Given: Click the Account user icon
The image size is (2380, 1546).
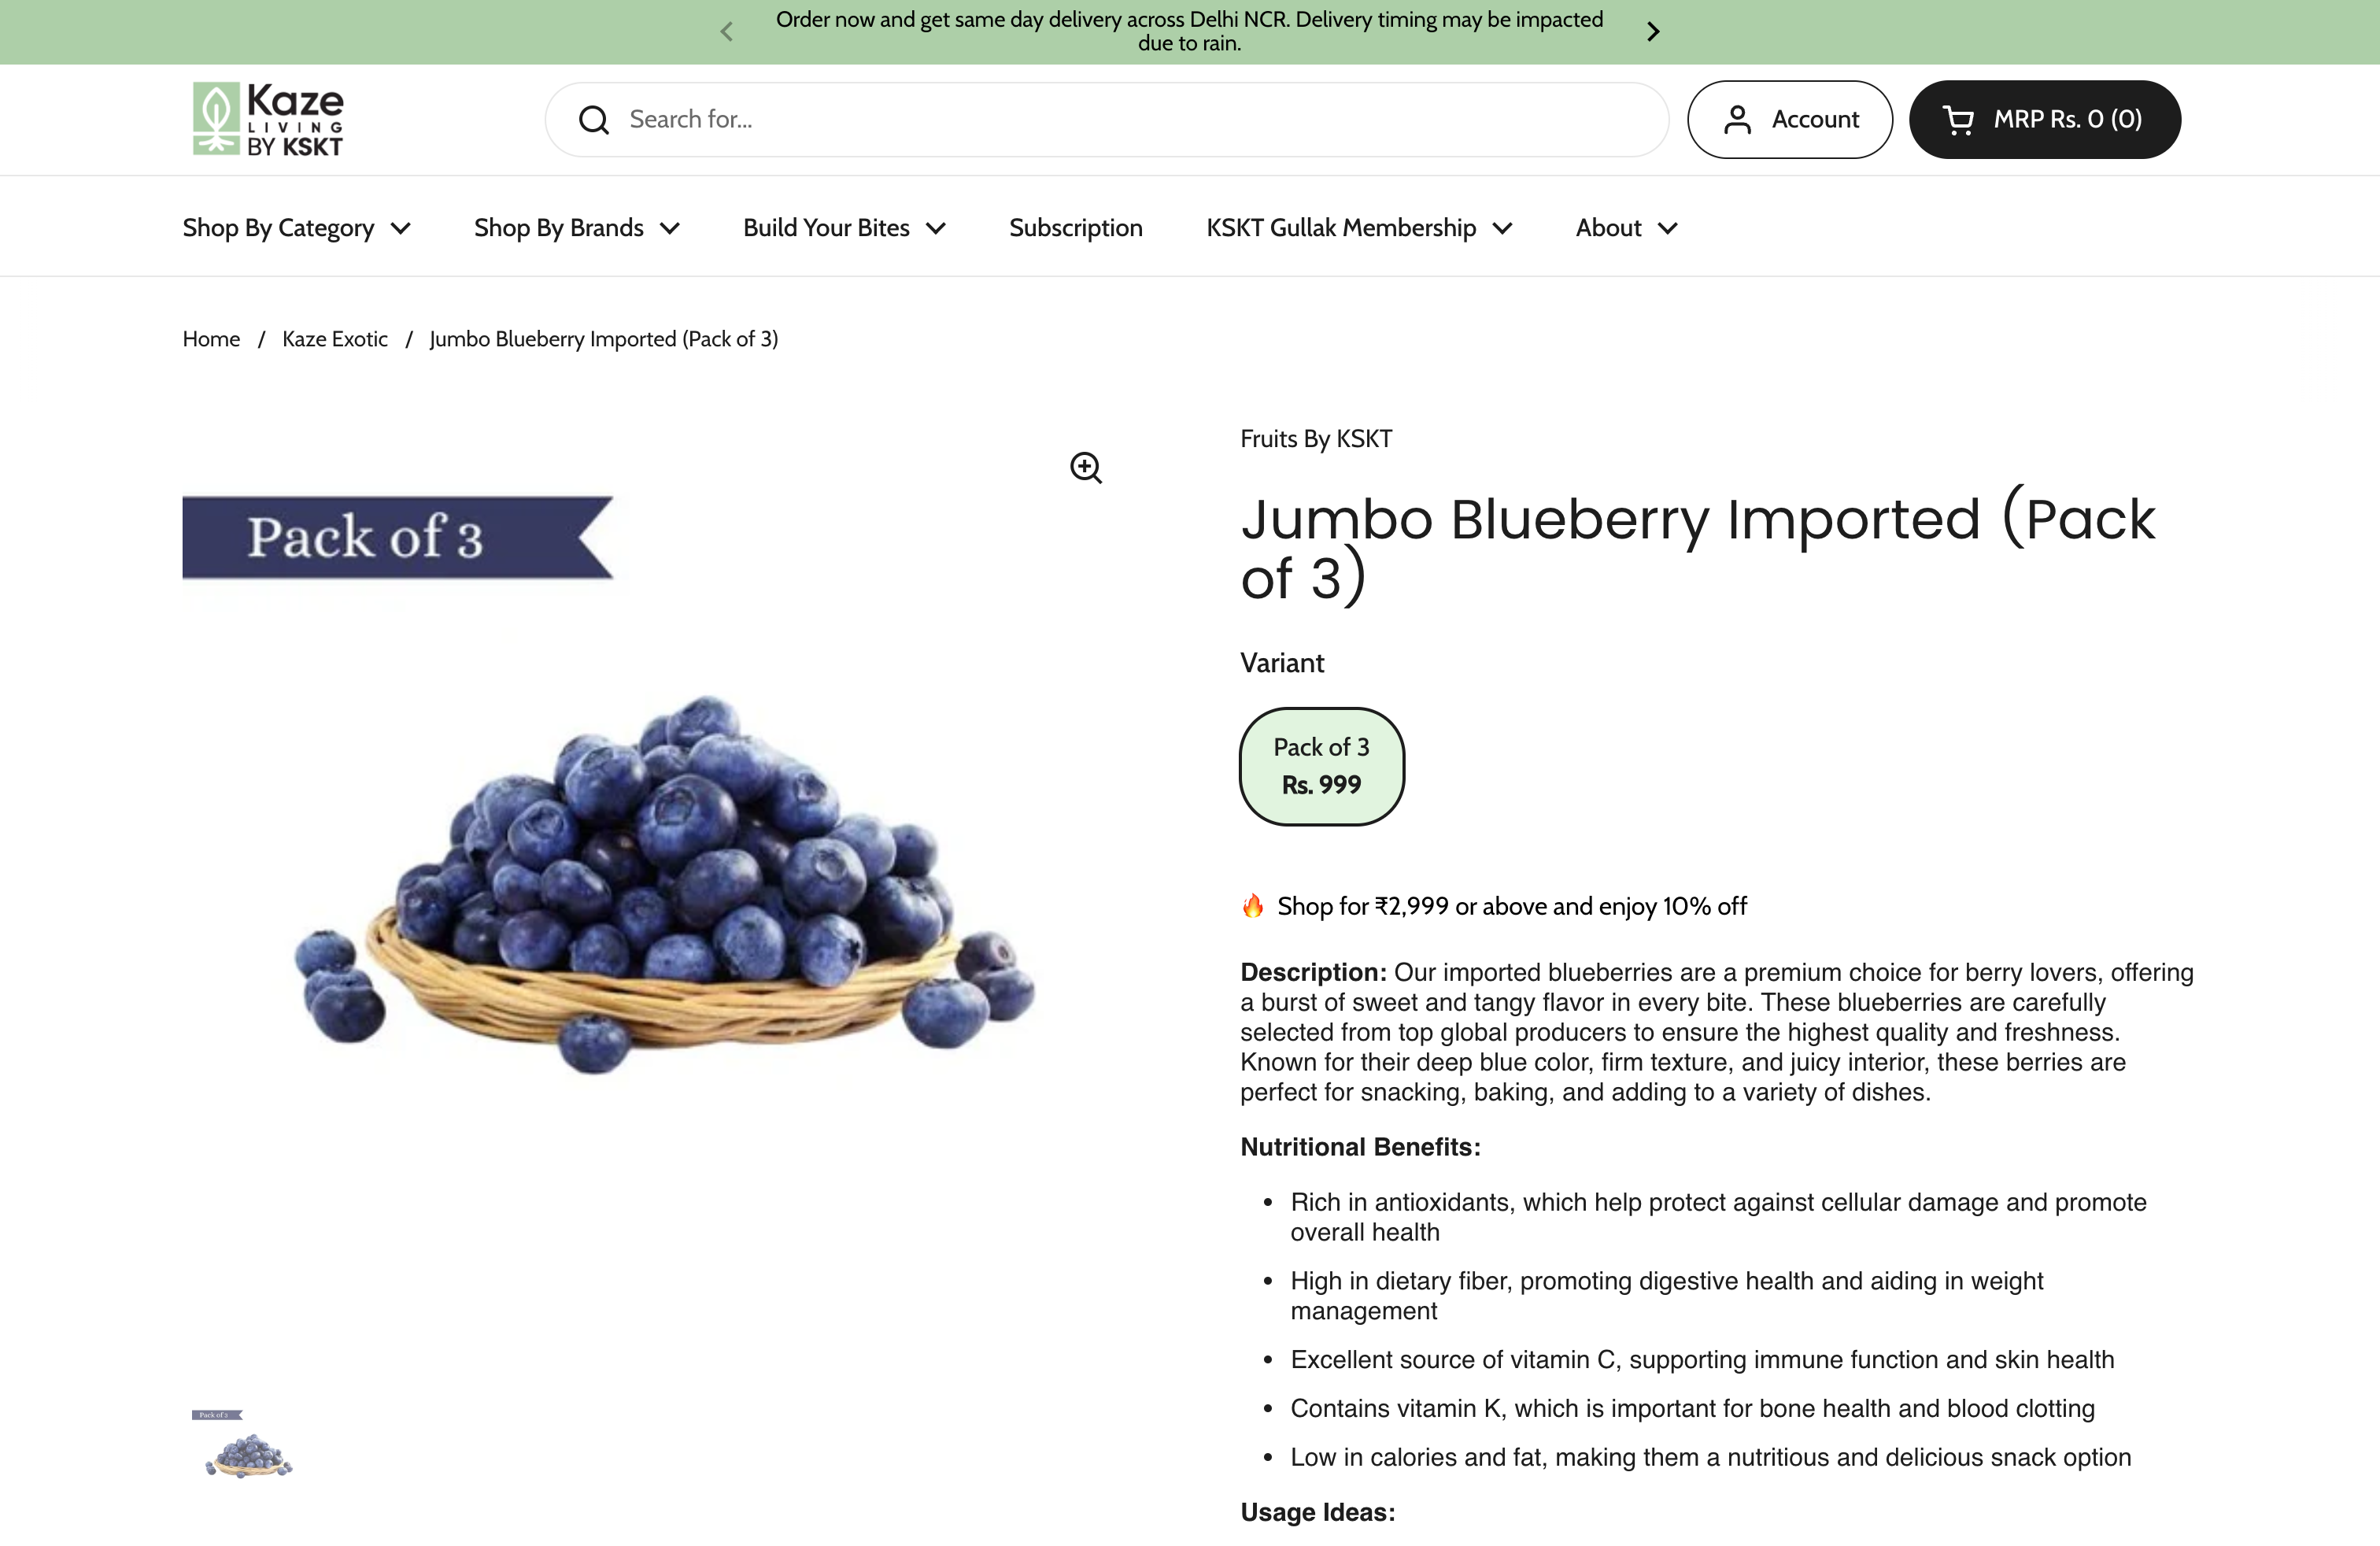Looking at the screenshot, I should click(1738, 120).
